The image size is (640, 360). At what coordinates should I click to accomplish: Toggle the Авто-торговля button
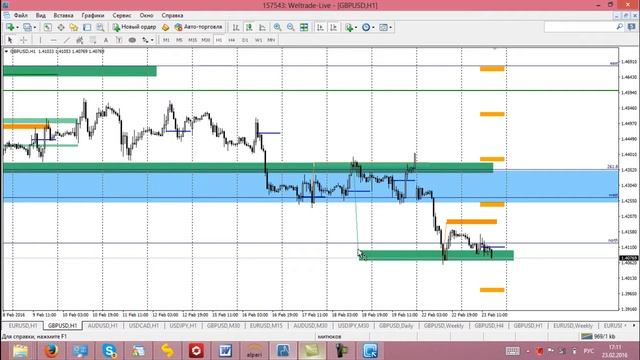[198, 27]
